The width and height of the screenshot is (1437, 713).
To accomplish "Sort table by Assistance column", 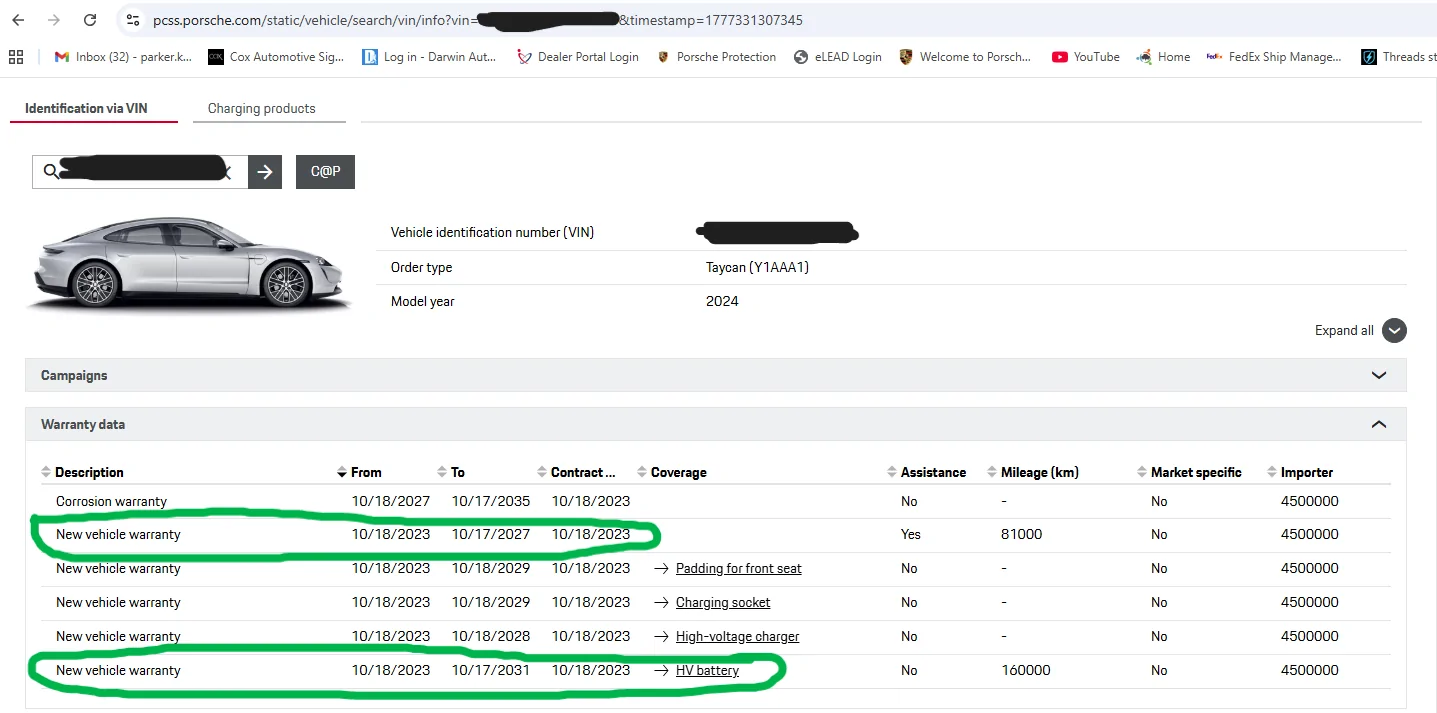I will (927, 472).
